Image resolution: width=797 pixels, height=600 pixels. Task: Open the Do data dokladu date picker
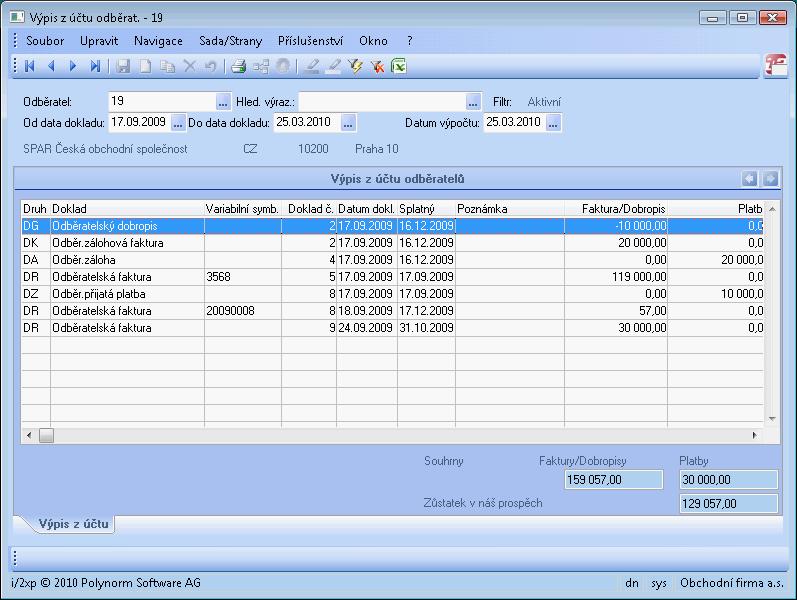pyautogui.click(x=348, y=123)
